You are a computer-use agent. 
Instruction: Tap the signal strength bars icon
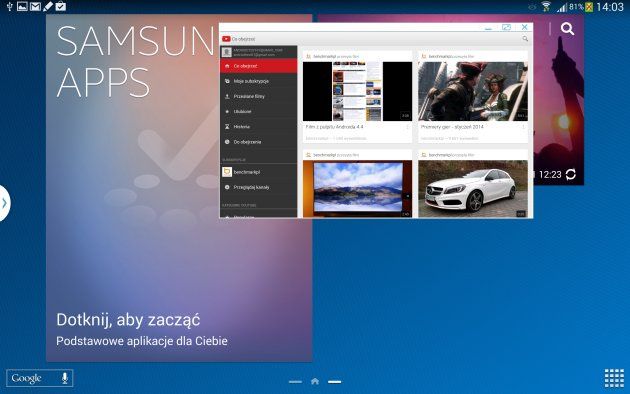point(562,7)
